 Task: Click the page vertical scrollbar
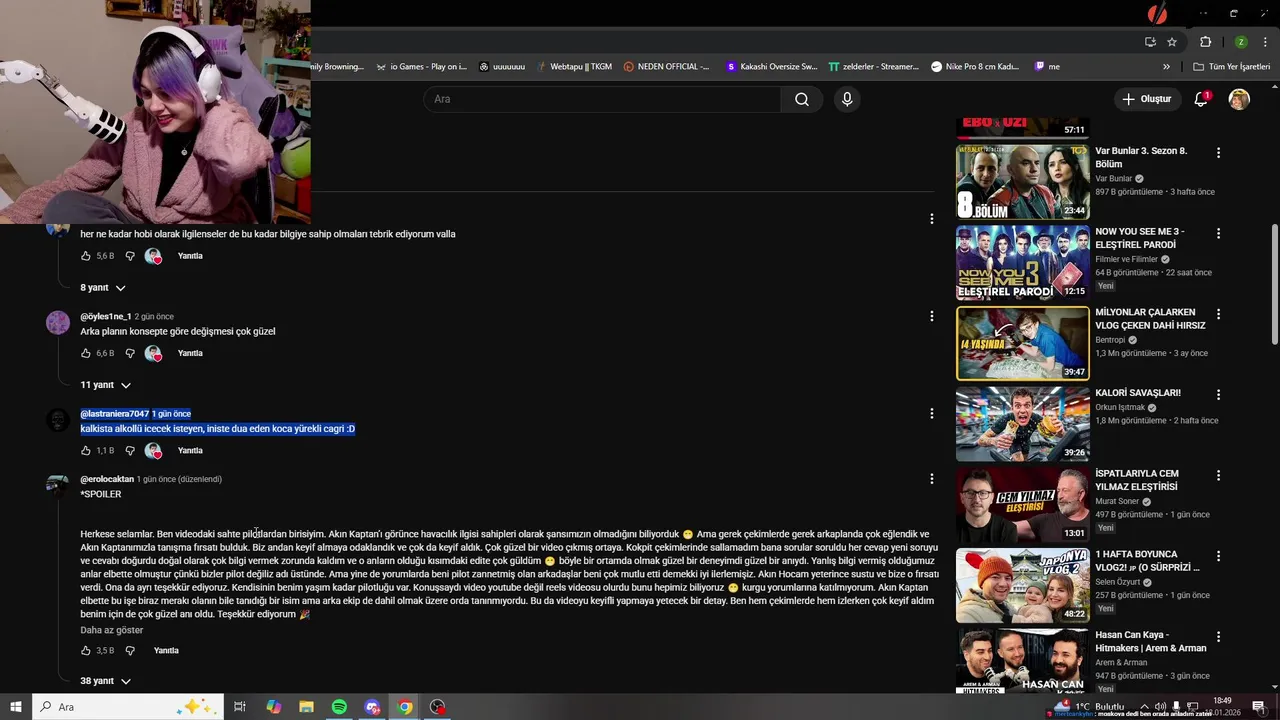click(1274, 285)
